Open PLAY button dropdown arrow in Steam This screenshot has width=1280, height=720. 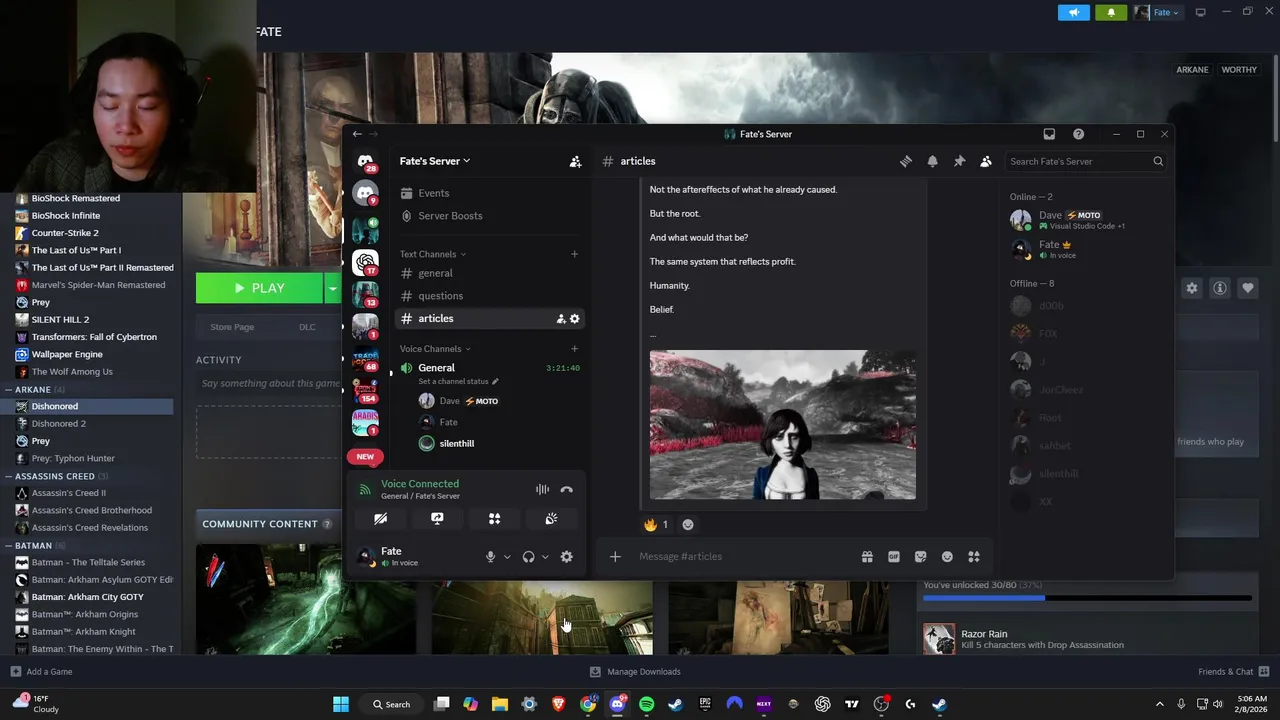click(332, 288)
